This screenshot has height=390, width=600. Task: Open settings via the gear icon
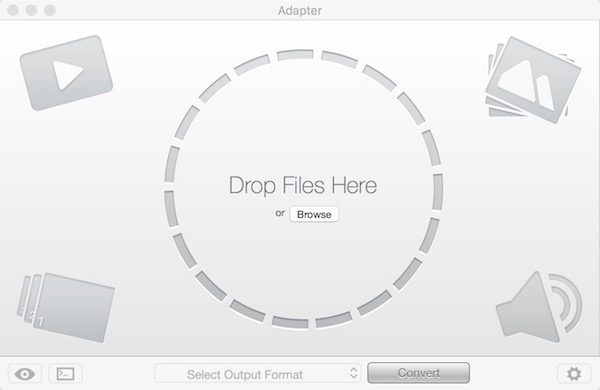(x=574, y=374)
